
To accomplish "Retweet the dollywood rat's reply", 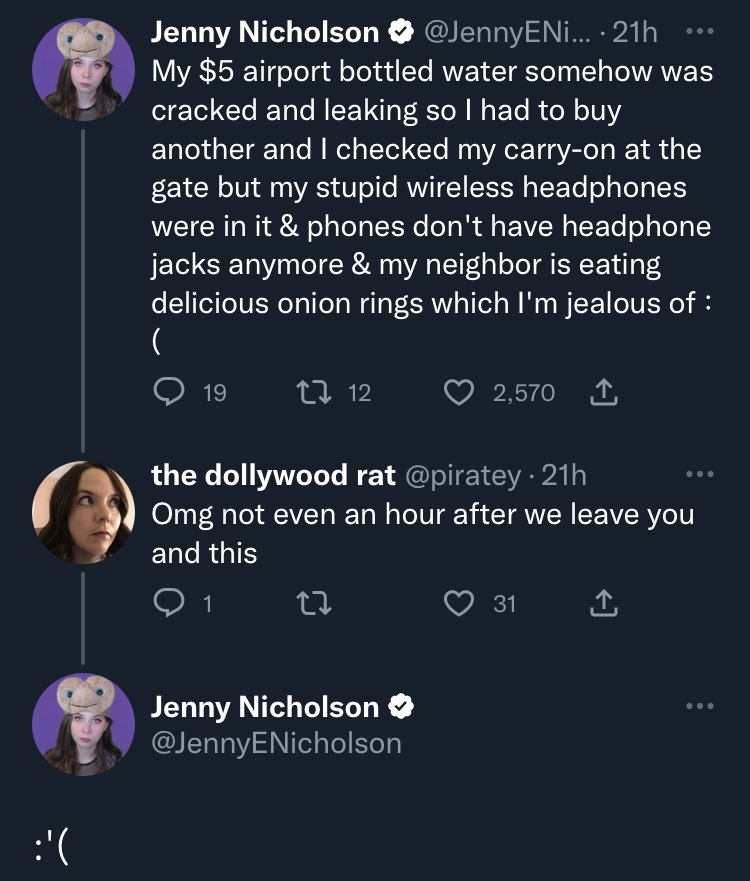I will click(x=311, y=602).
